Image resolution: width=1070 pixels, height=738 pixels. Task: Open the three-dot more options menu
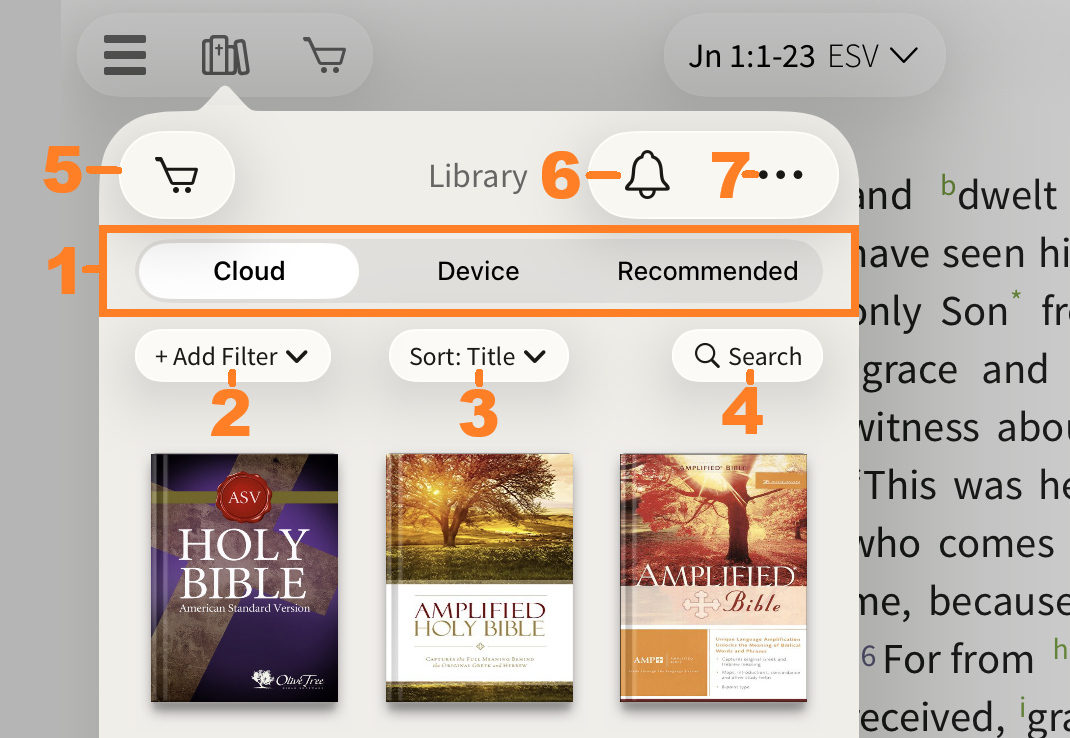pos(781,176)
